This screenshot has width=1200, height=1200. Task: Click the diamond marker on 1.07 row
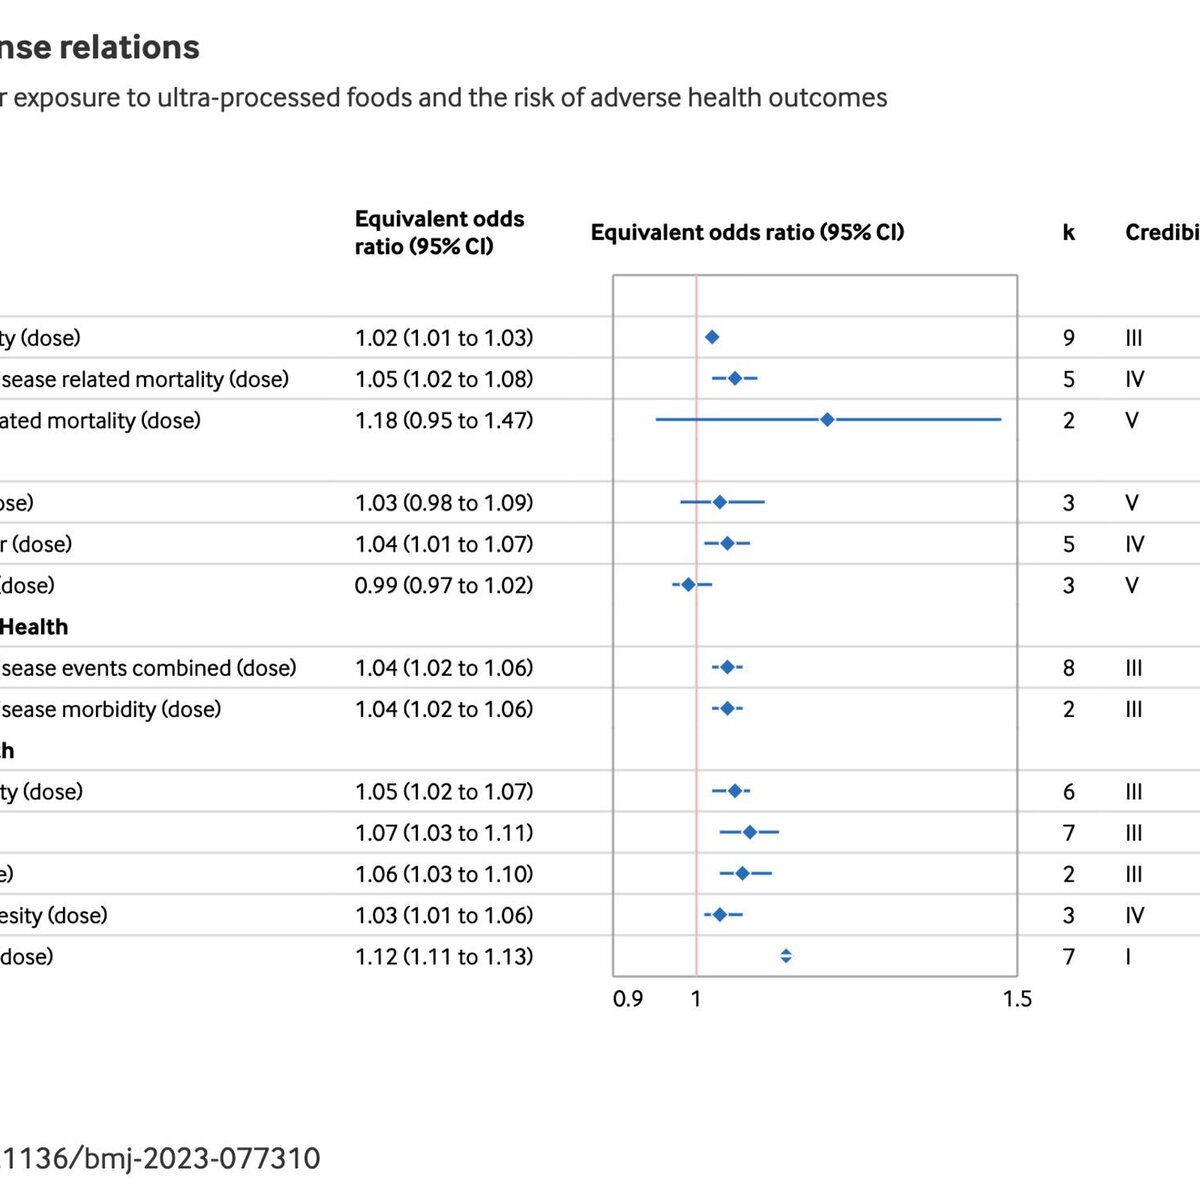(x=750, y=832)
